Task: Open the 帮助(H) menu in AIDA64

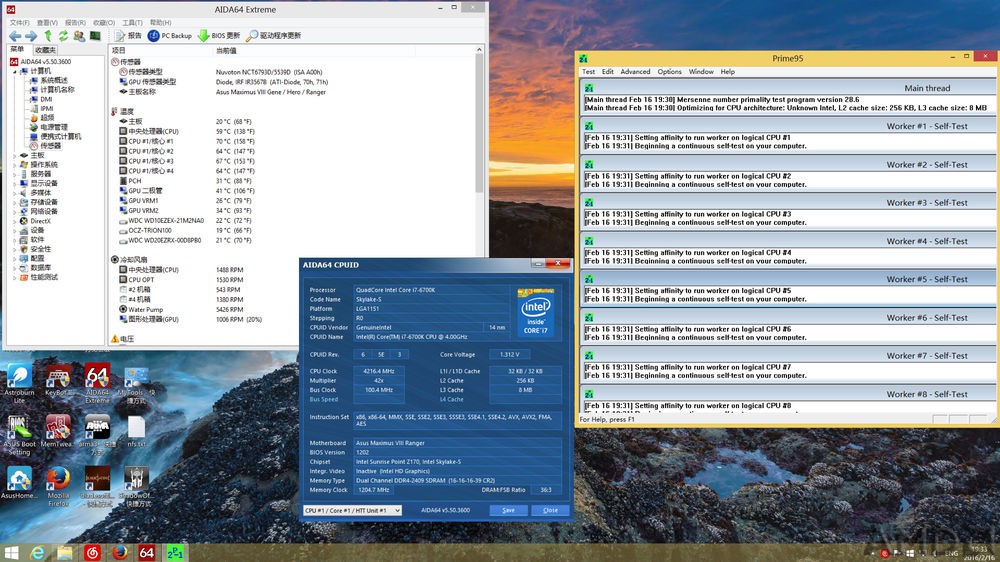Action: click(x=160, y=22)
